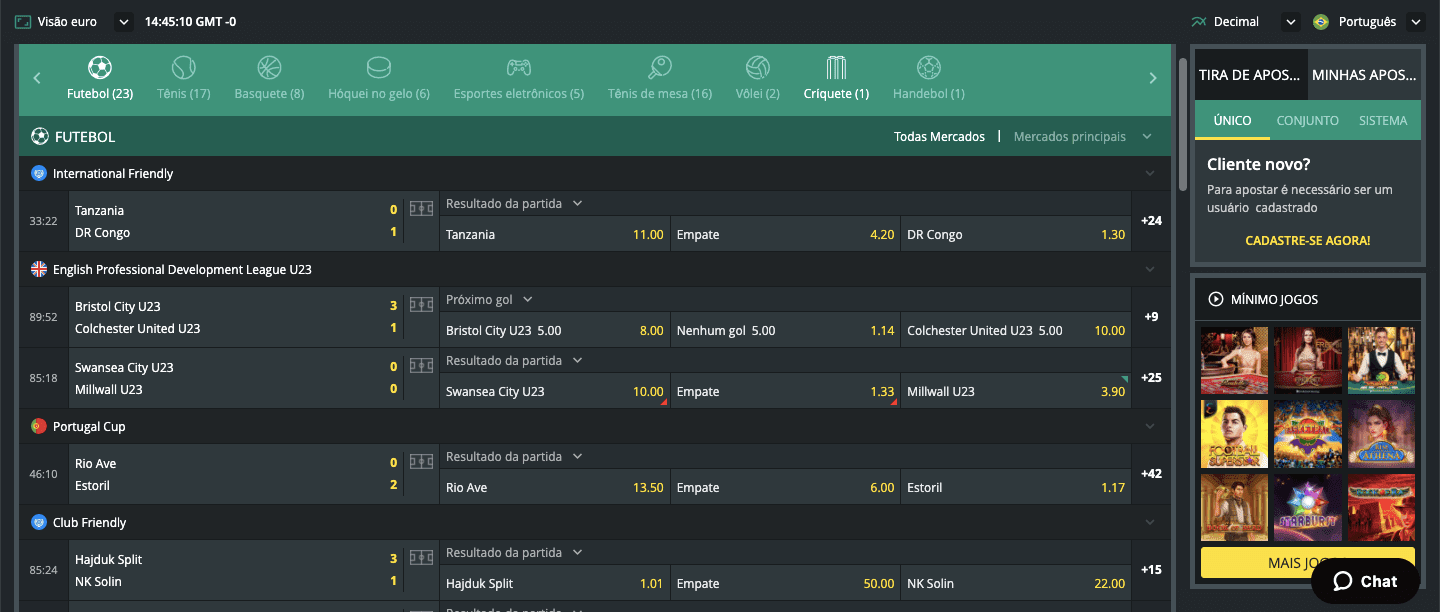
Task: Click the Decimal odds format icon
Action: pyautogui.click(x=1199, y=21)
